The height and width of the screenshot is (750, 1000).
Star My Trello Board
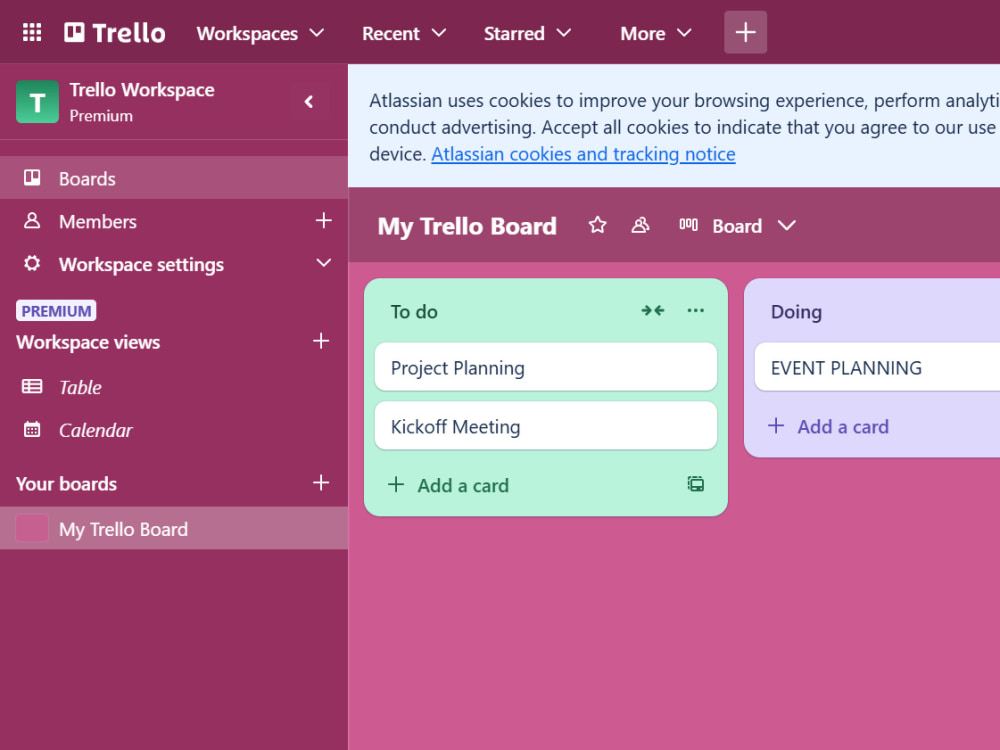coord(598,225)
